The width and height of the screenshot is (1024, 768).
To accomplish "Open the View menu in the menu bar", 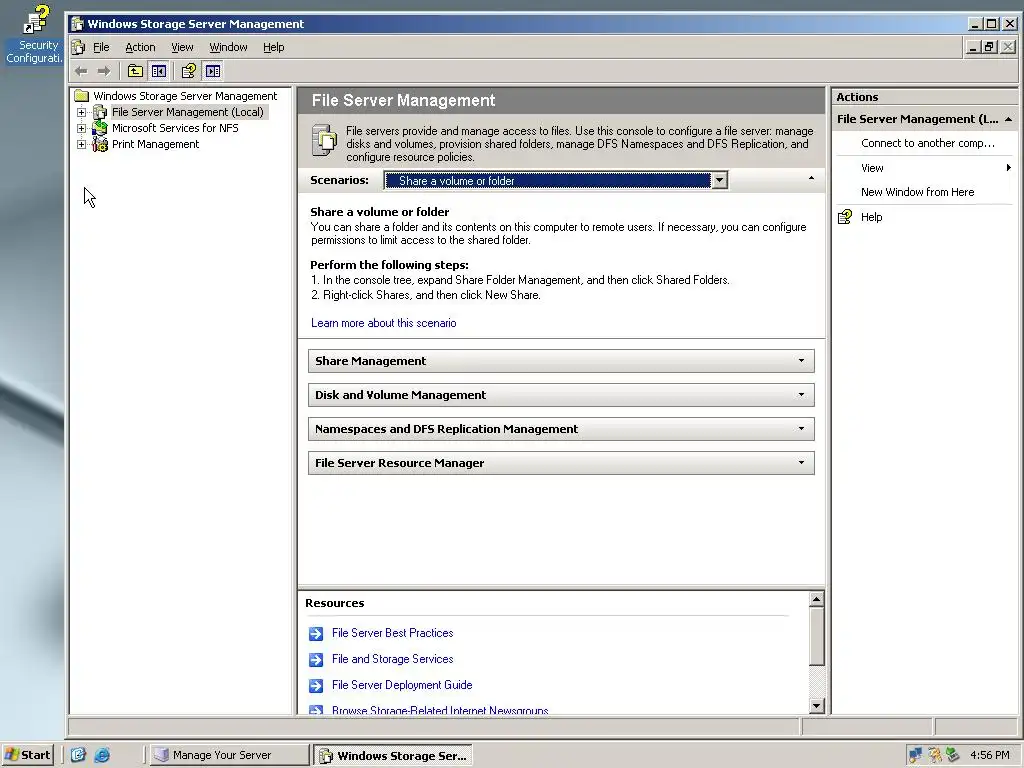I will [x=182, y=47].
